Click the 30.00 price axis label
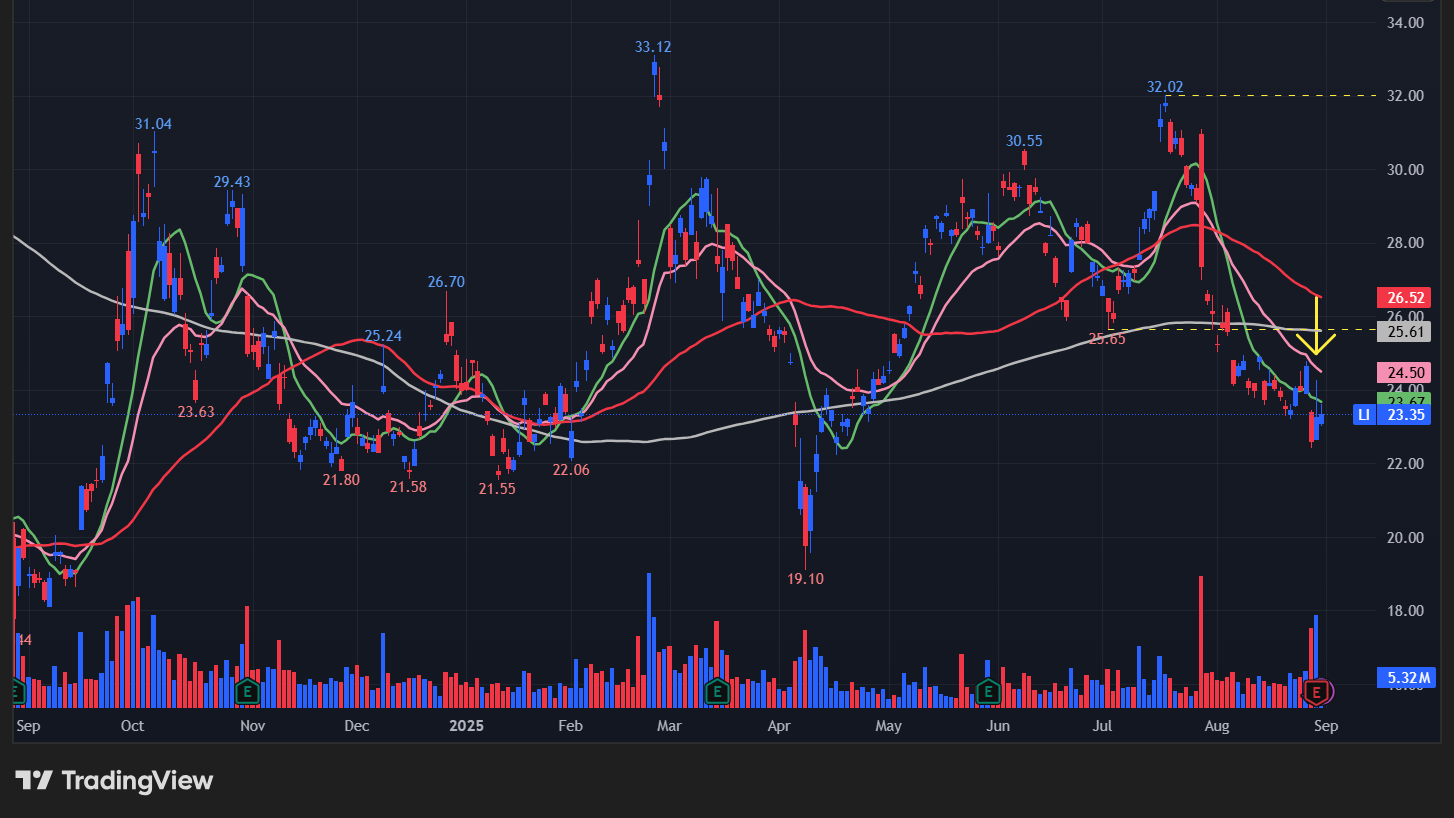This screenshot has height=818, width=1454. click(1406, 169)
